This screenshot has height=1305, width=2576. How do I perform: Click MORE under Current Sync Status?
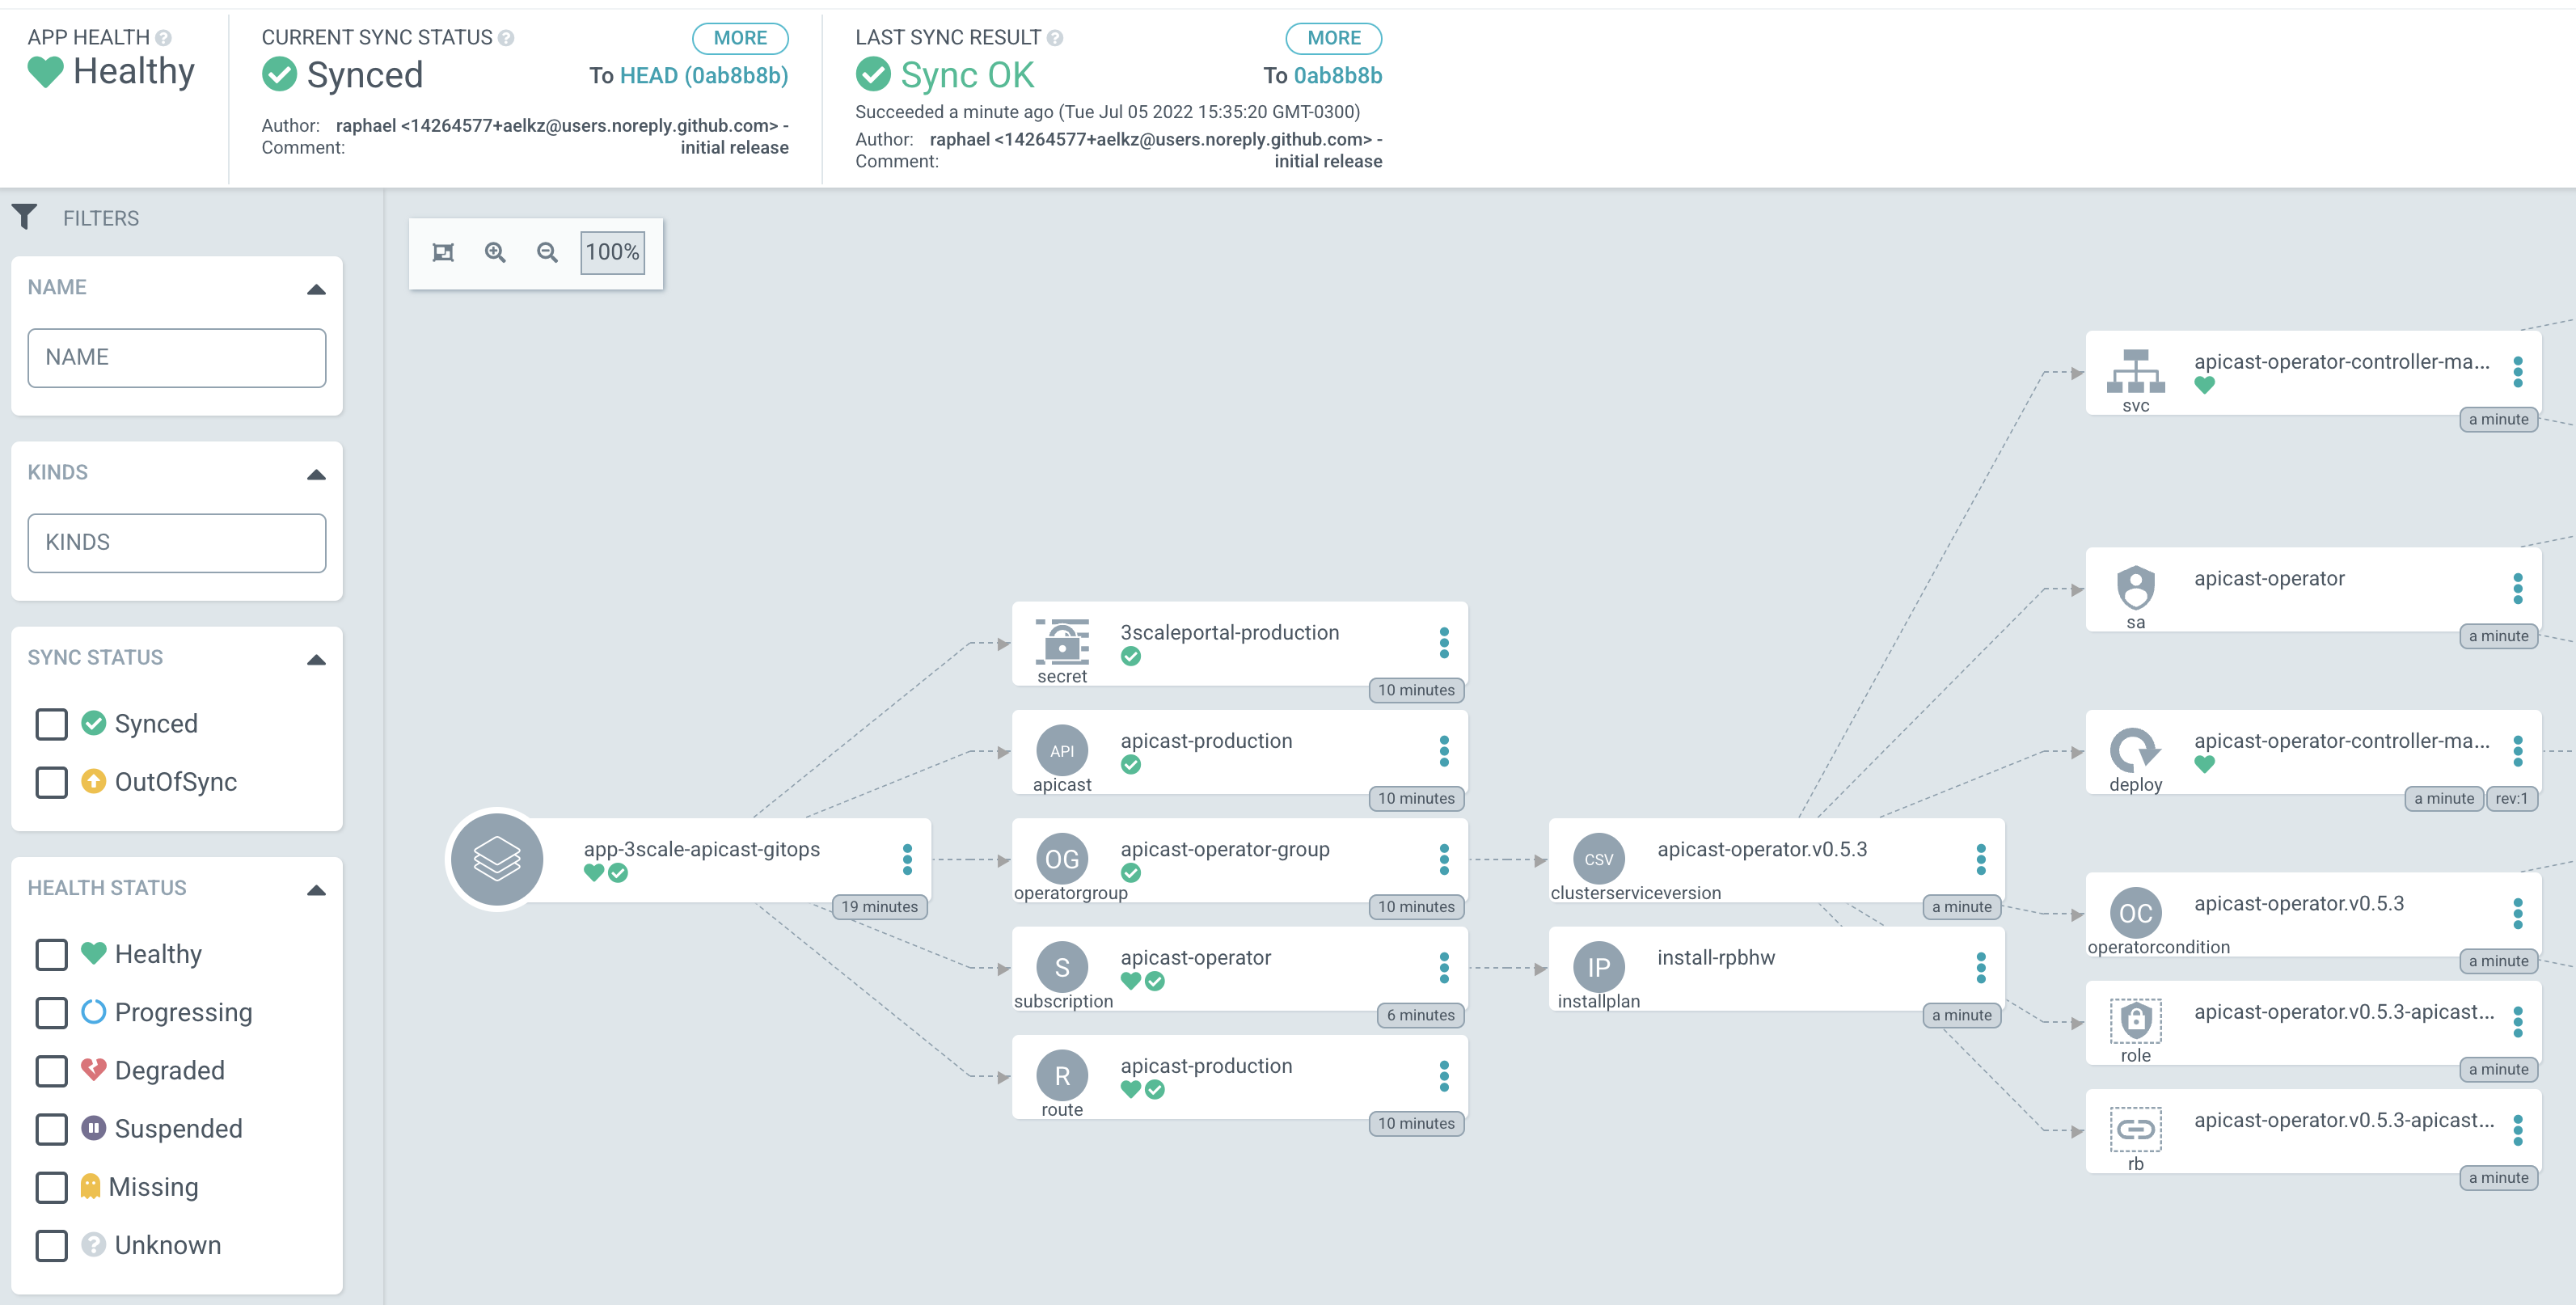pyautogui.click(x=740, y=38)
